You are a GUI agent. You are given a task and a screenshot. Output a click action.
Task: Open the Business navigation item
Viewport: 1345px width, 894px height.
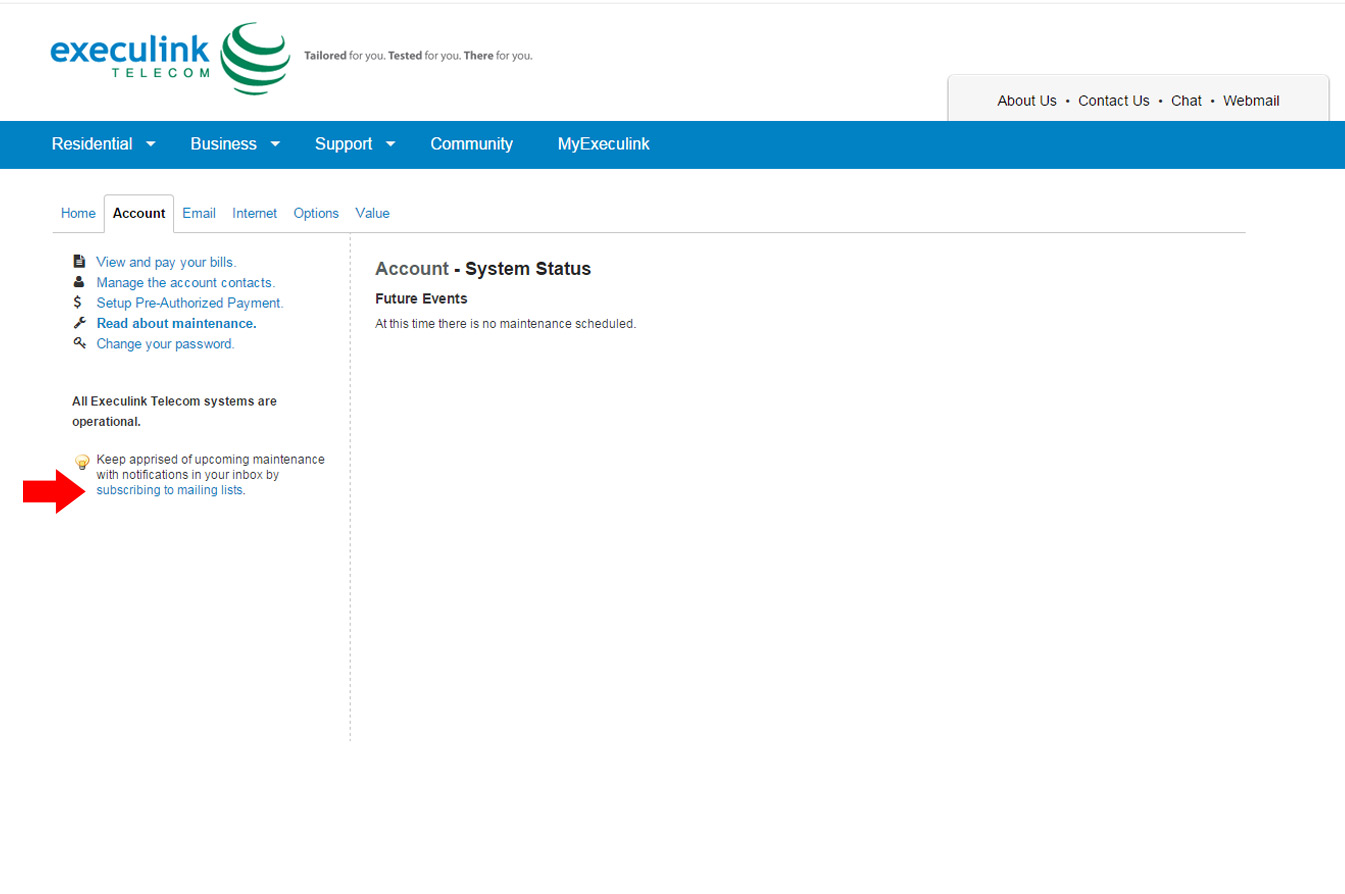pyautogui.click(x=223, y=144)
